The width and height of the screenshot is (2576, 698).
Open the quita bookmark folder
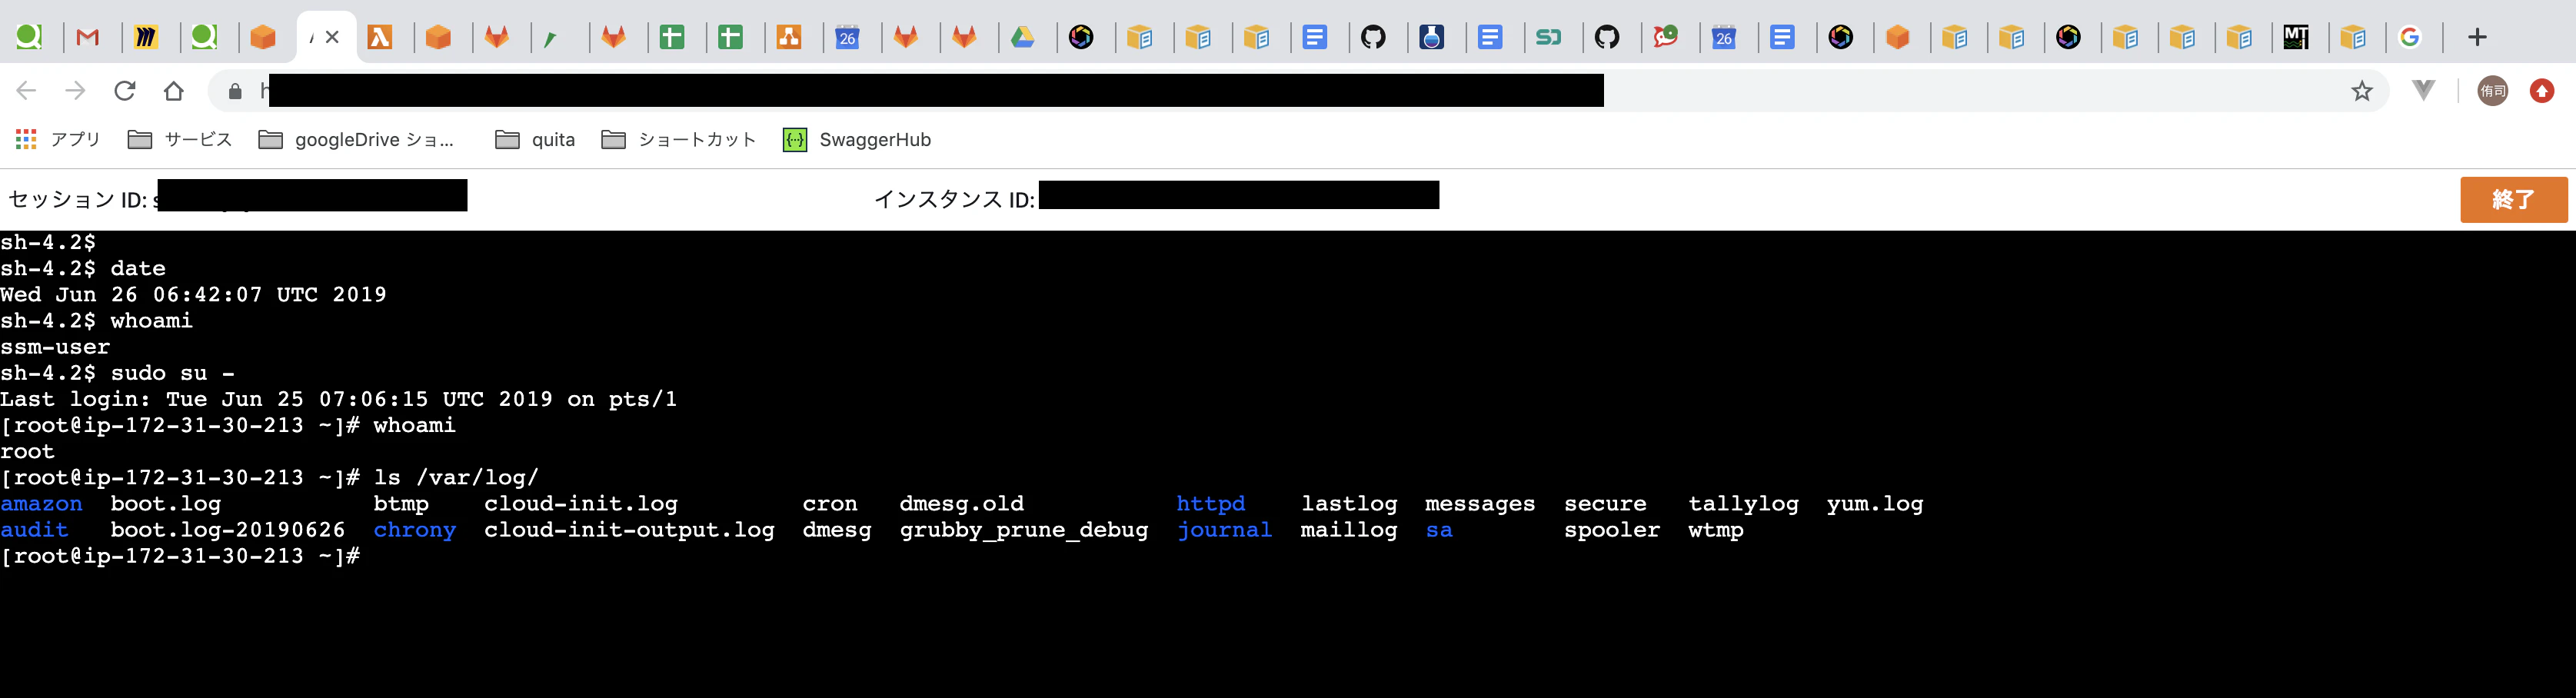tap(535, 139)
